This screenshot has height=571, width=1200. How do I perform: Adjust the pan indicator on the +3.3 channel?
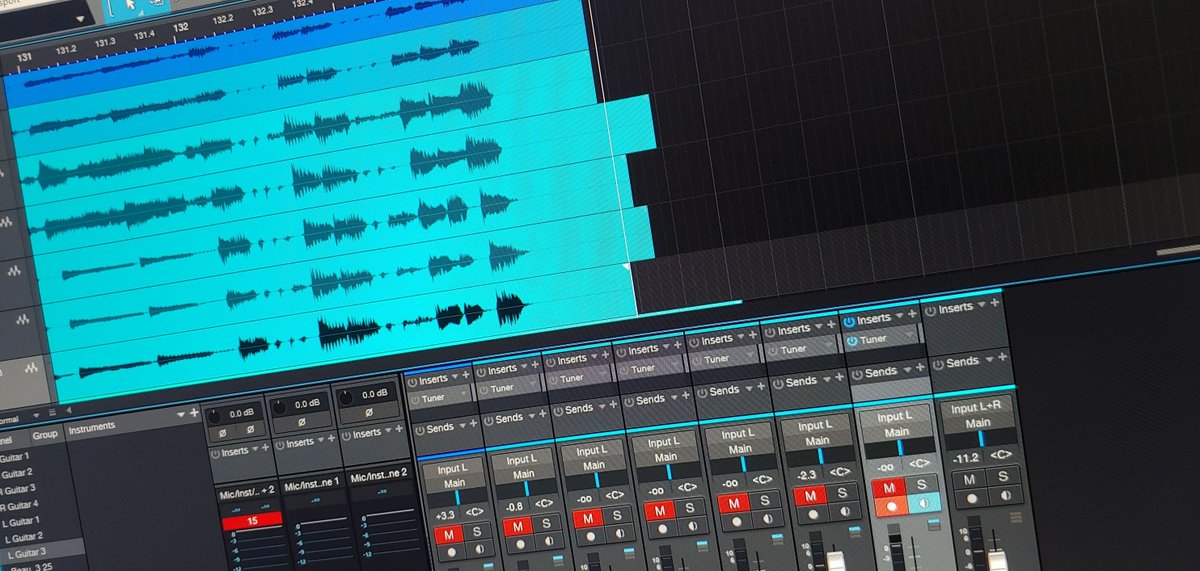click(459, 496)
